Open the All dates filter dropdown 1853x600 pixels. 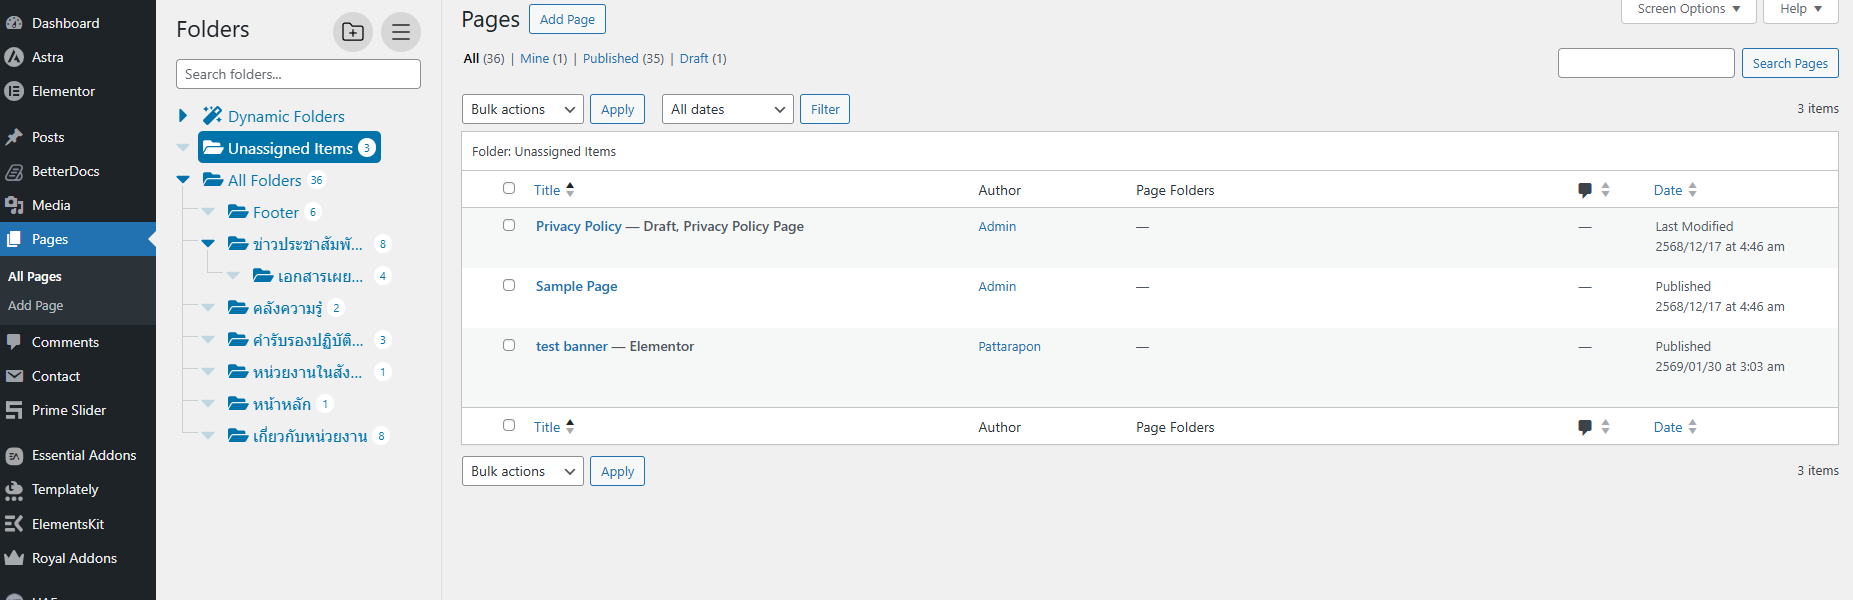[728, 109]
